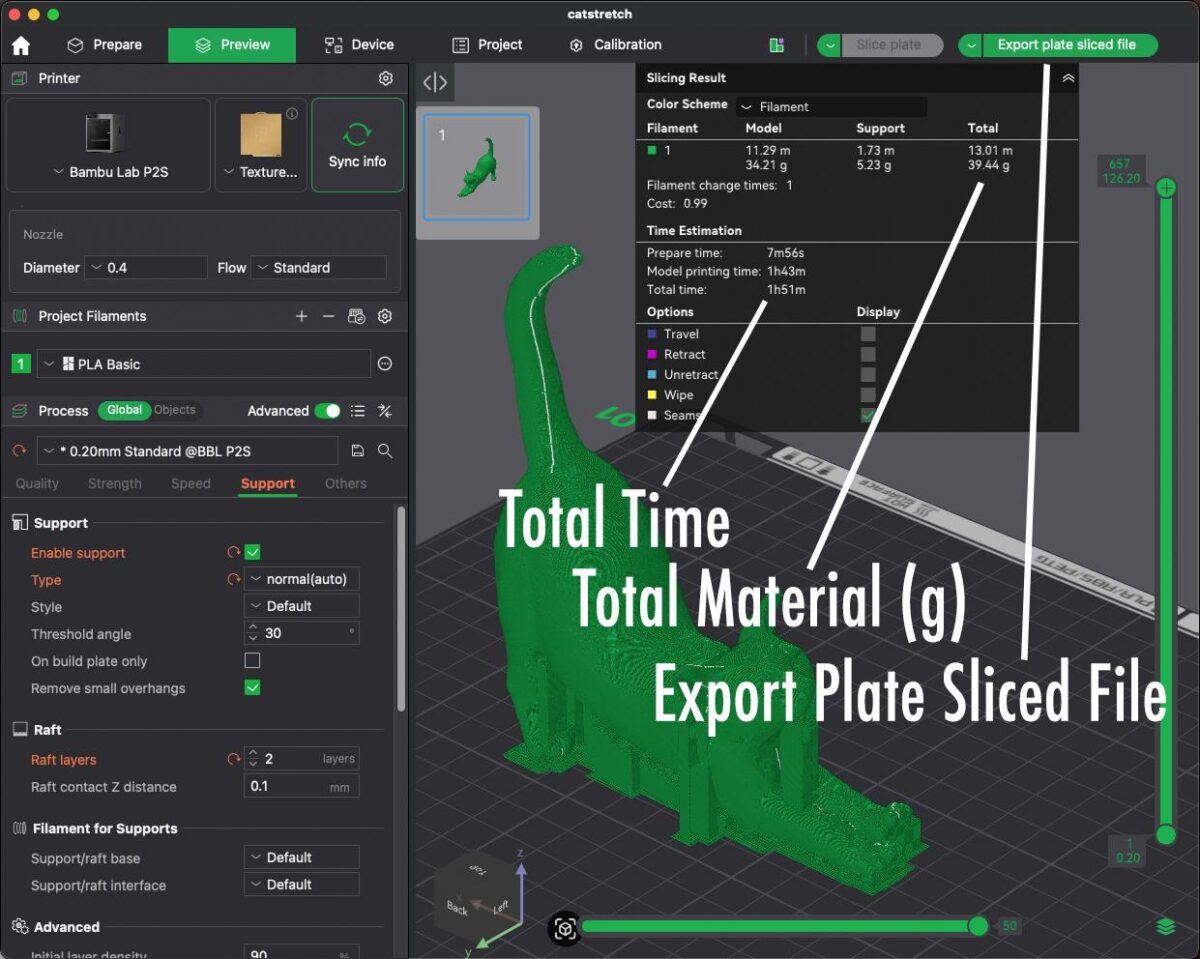Viewport: 1200px width, 959px height.
Task: Disable the Enable support checkbox
Action: pyautogui.click(x=252, y=552)
